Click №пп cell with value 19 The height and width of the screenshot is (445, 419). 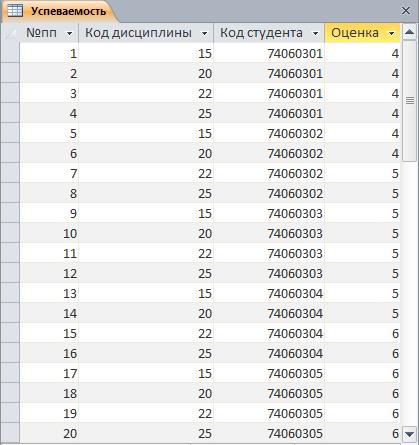coord(49,413)
